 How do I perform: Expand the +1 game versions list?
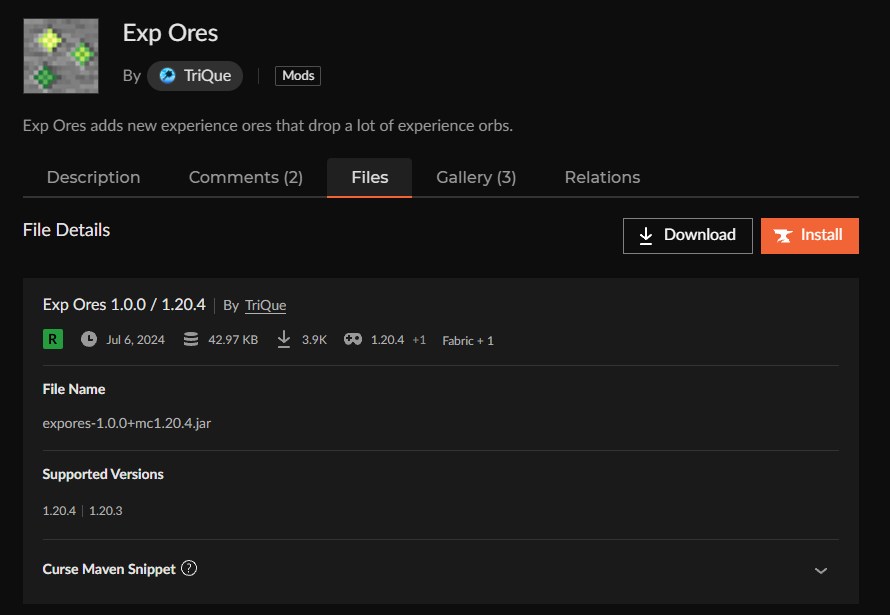tap(419, 340)
